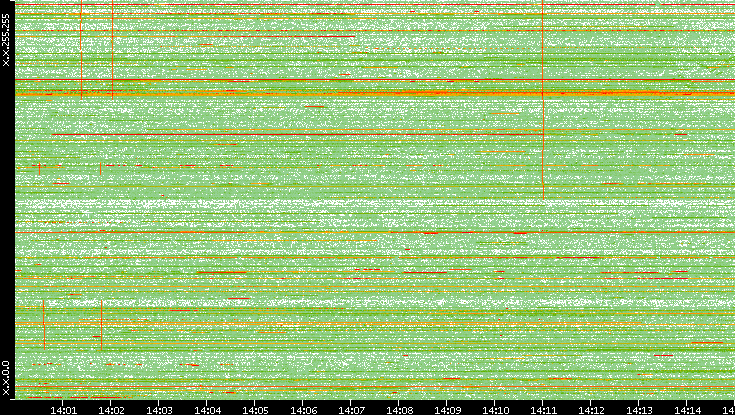Click the 14:11 time label
The image size is (735, 415).
[543, 410]
